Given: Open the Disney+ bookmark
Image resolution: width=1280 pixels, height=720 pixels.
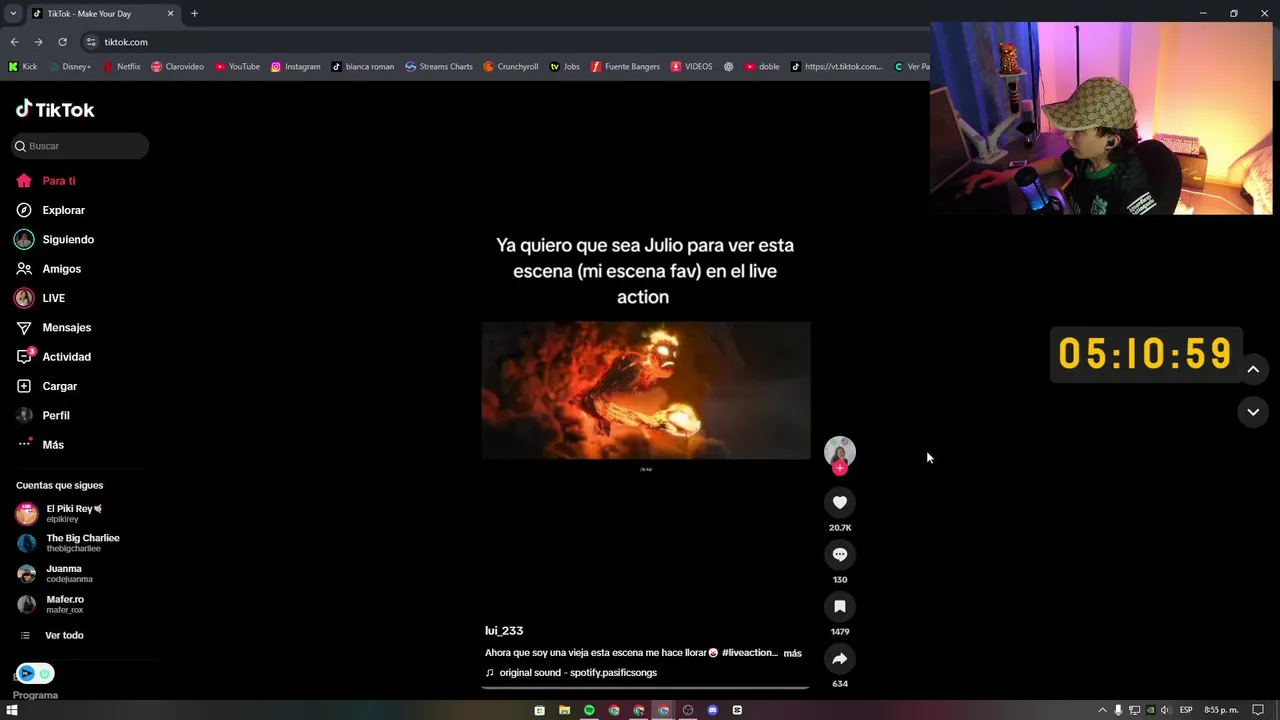Looking at the screenshot, I should pyautogui.click(x=69, y=67).
